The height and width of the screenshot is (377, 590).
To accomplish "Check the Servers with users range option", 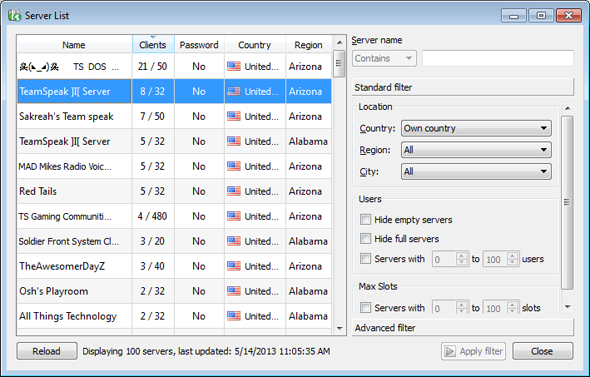I will tap(365, 258).
